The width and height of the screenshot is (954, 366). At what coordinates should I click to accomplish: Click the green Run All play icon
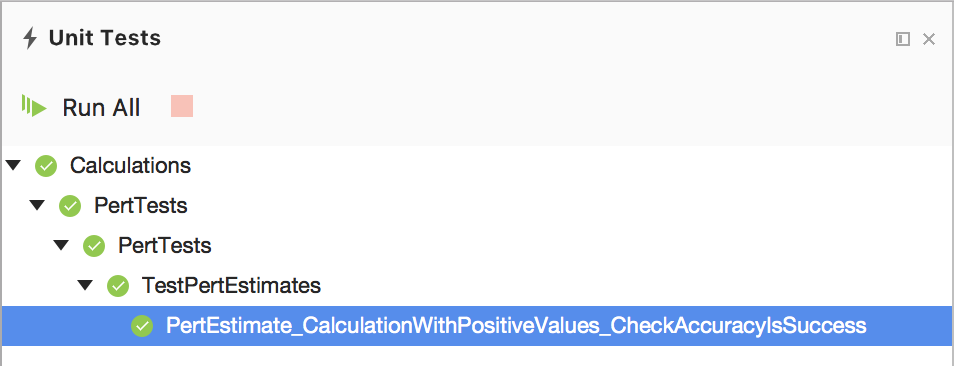(x=34, y=106)
